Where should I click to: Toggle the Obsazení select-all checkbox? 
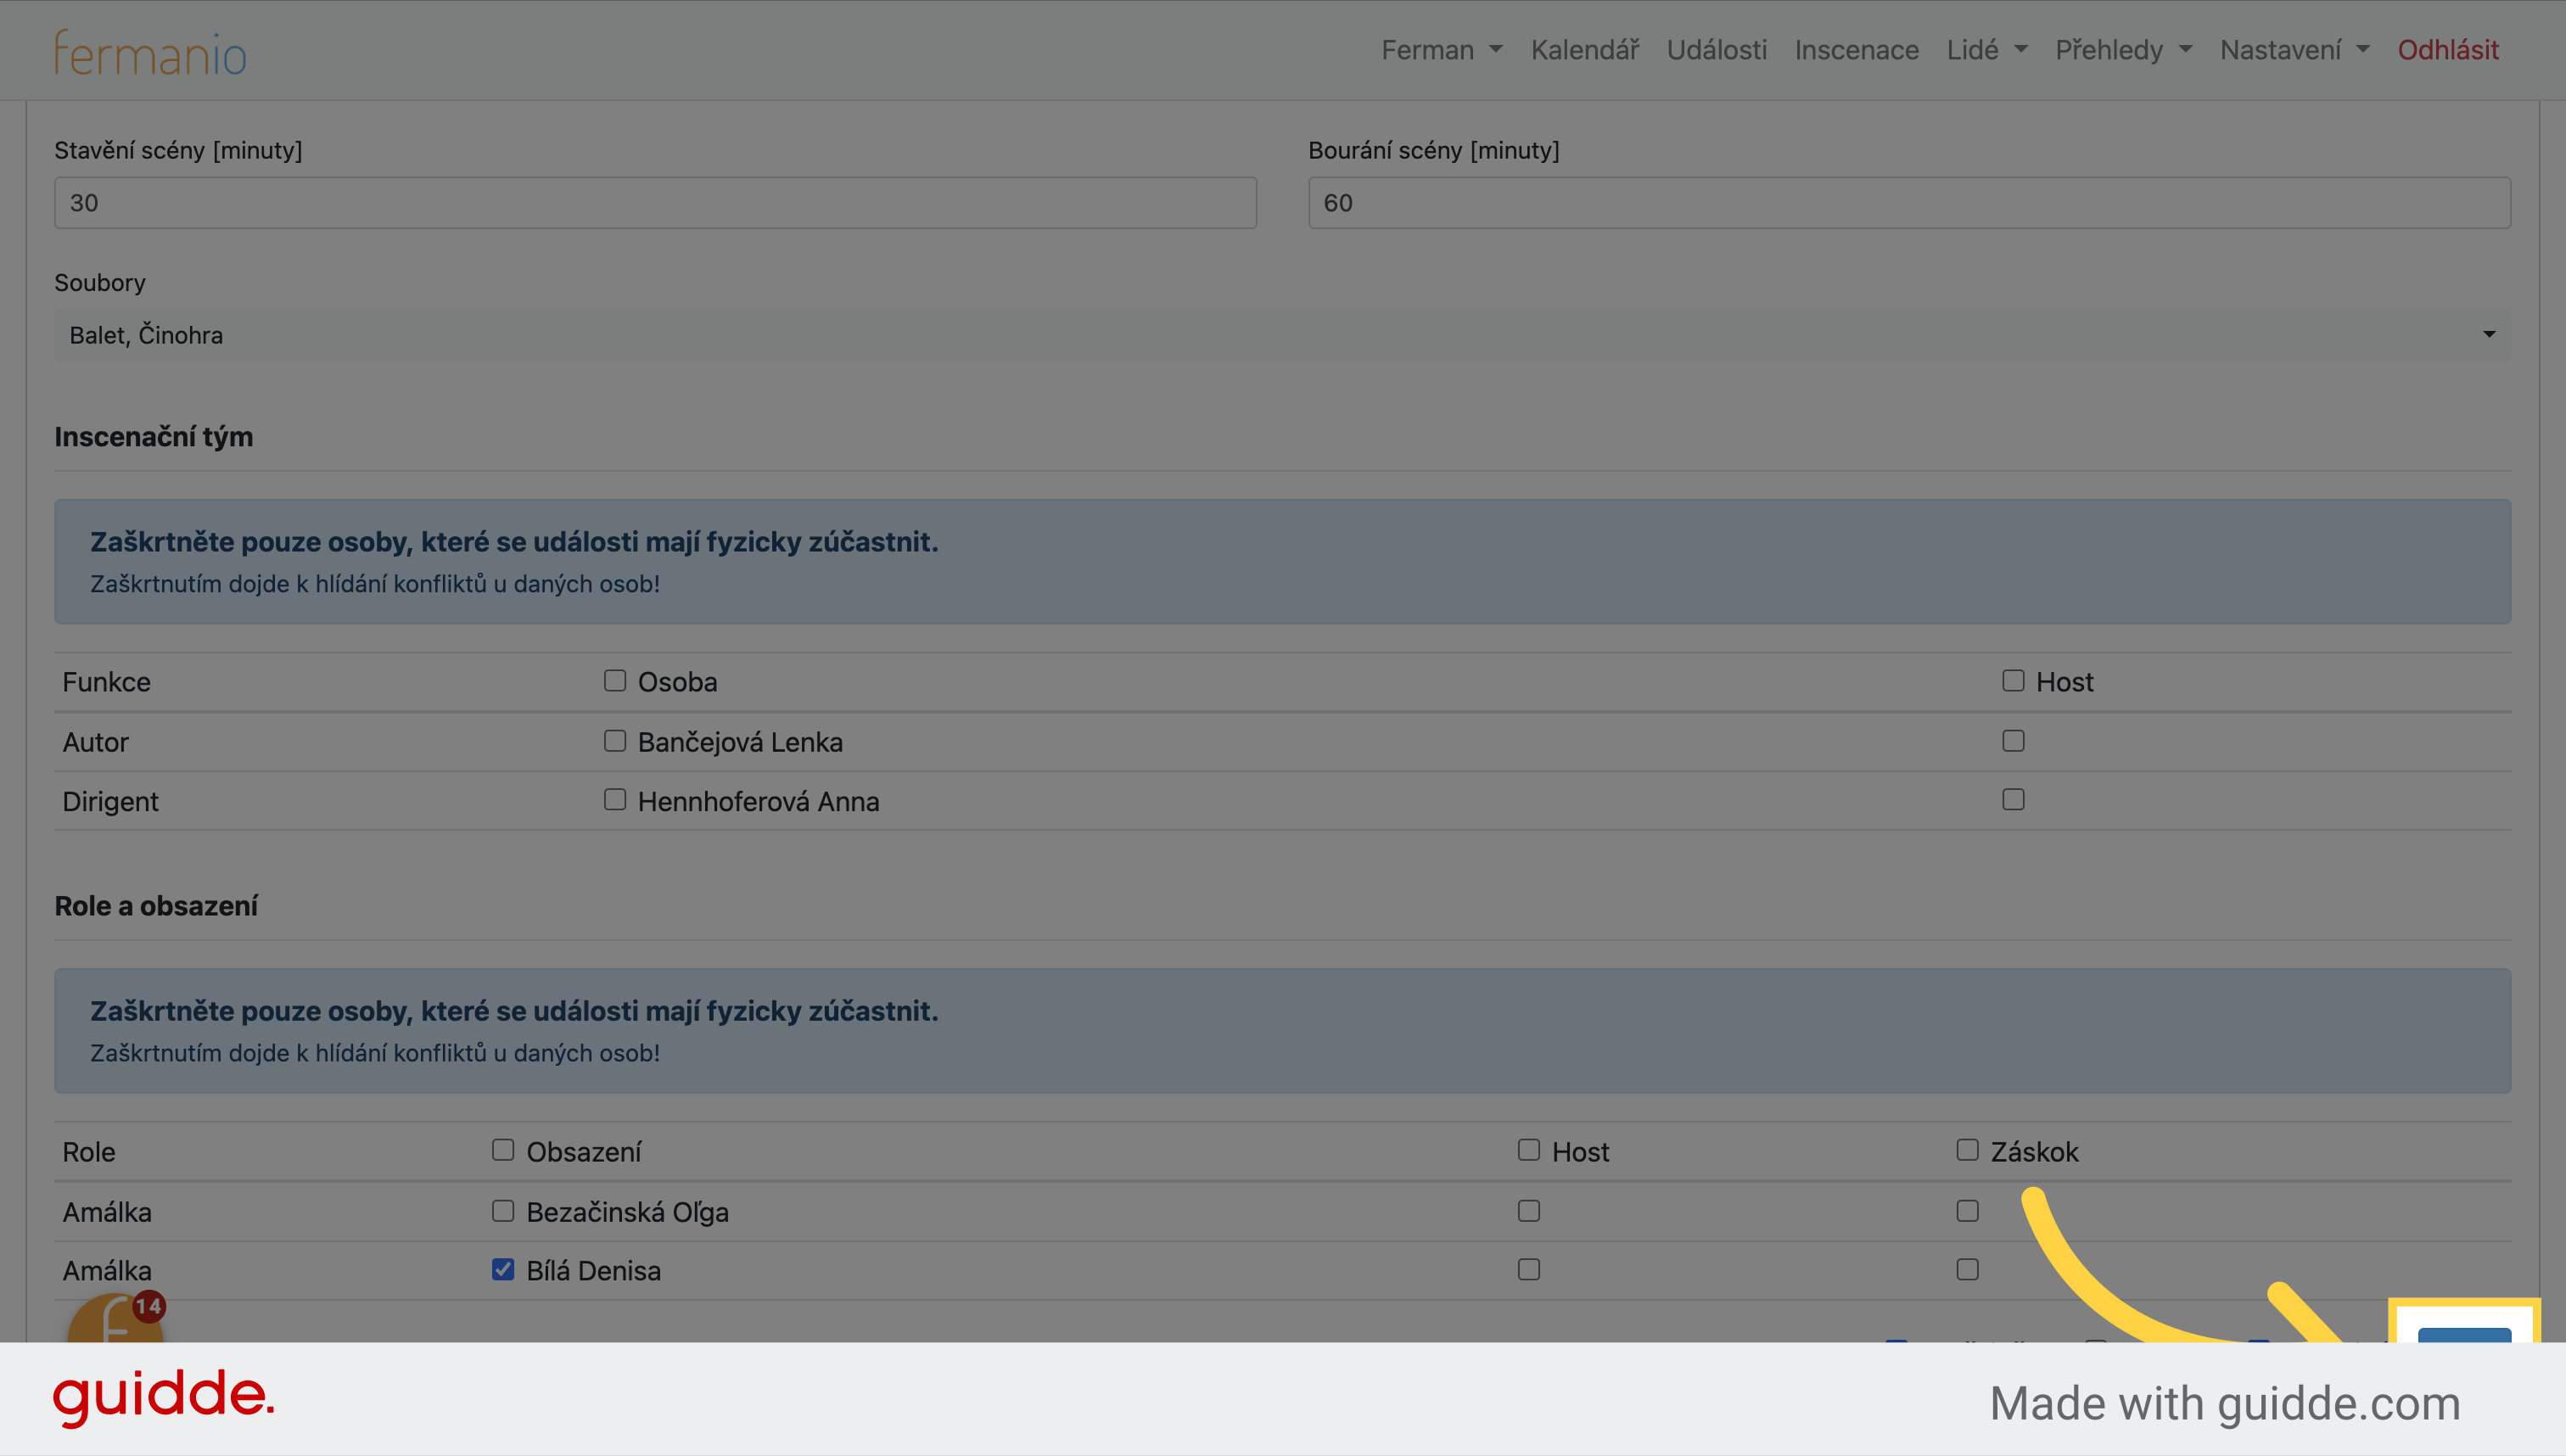(503, 1150)
